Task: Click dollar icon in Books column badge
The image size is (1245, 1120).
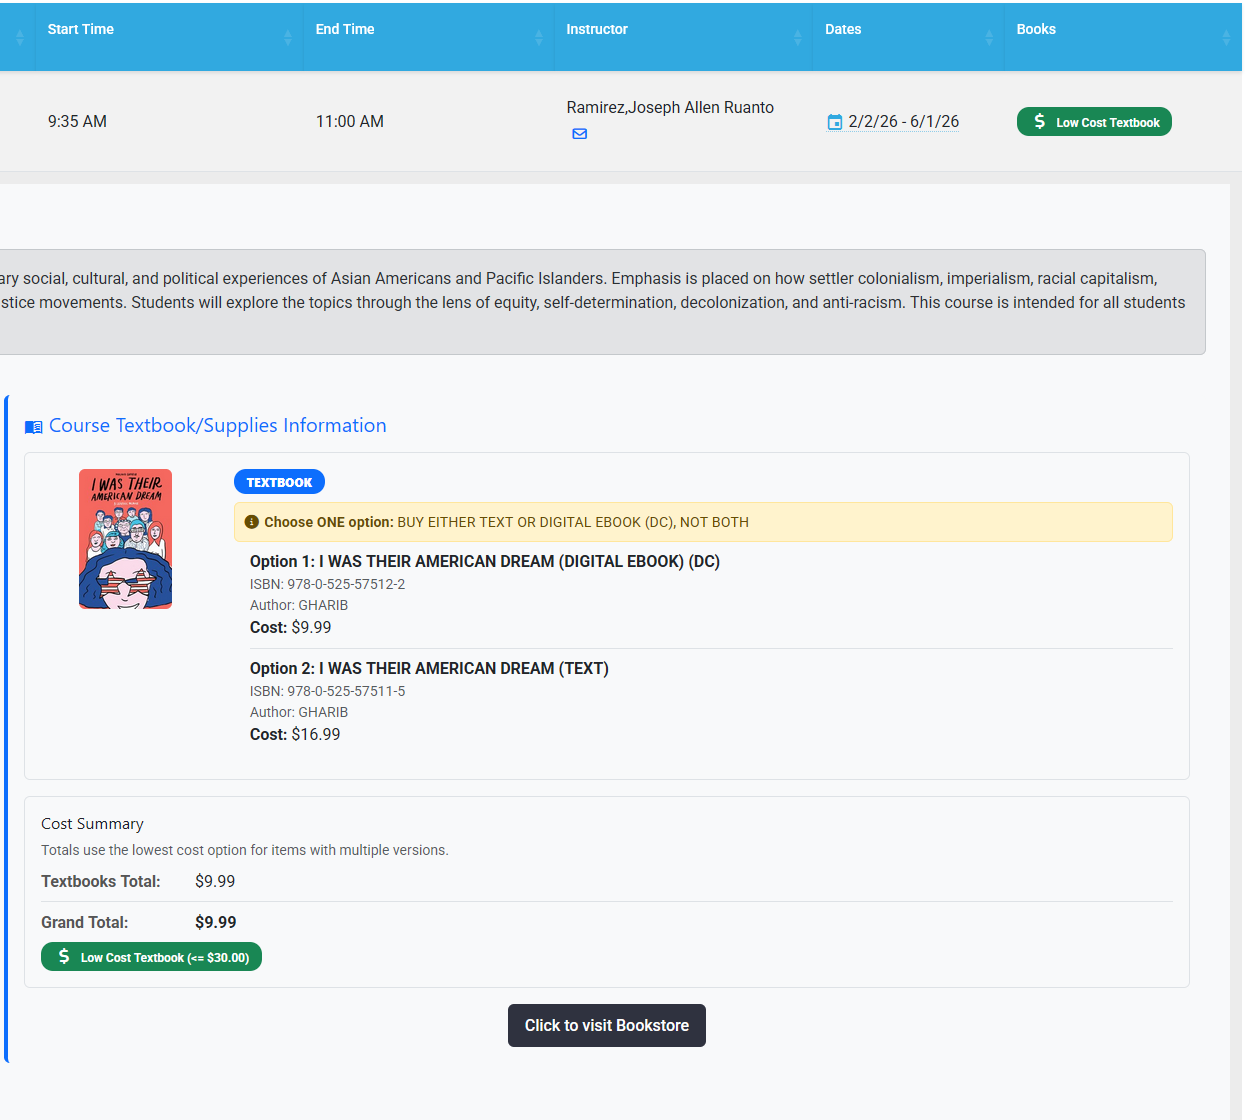Action: coord(1039,122)
